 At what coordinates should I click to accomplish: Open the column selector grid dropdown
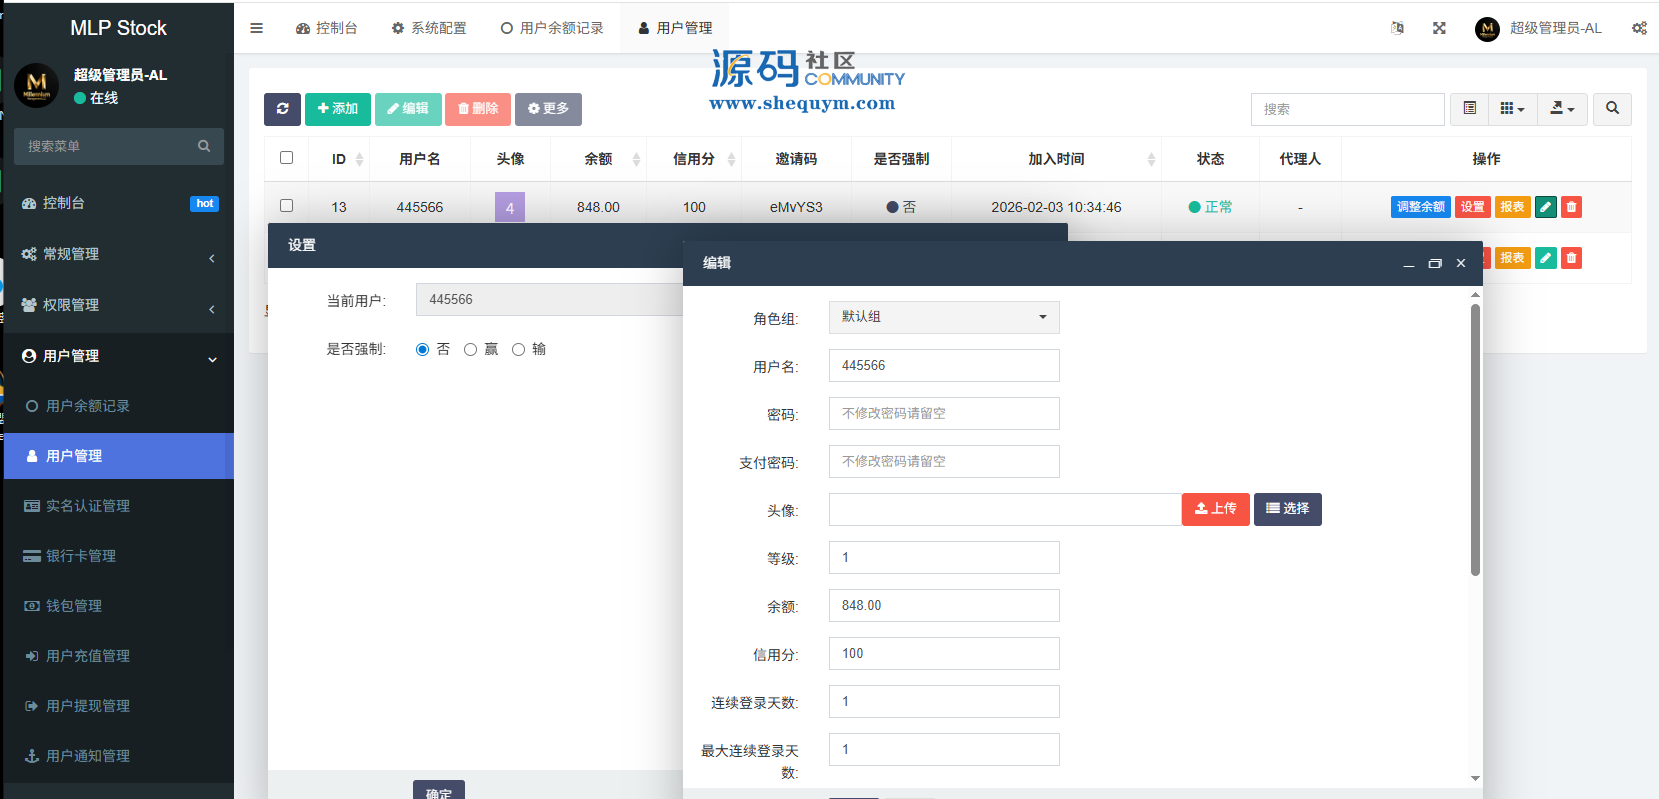tap(1511, 109)
